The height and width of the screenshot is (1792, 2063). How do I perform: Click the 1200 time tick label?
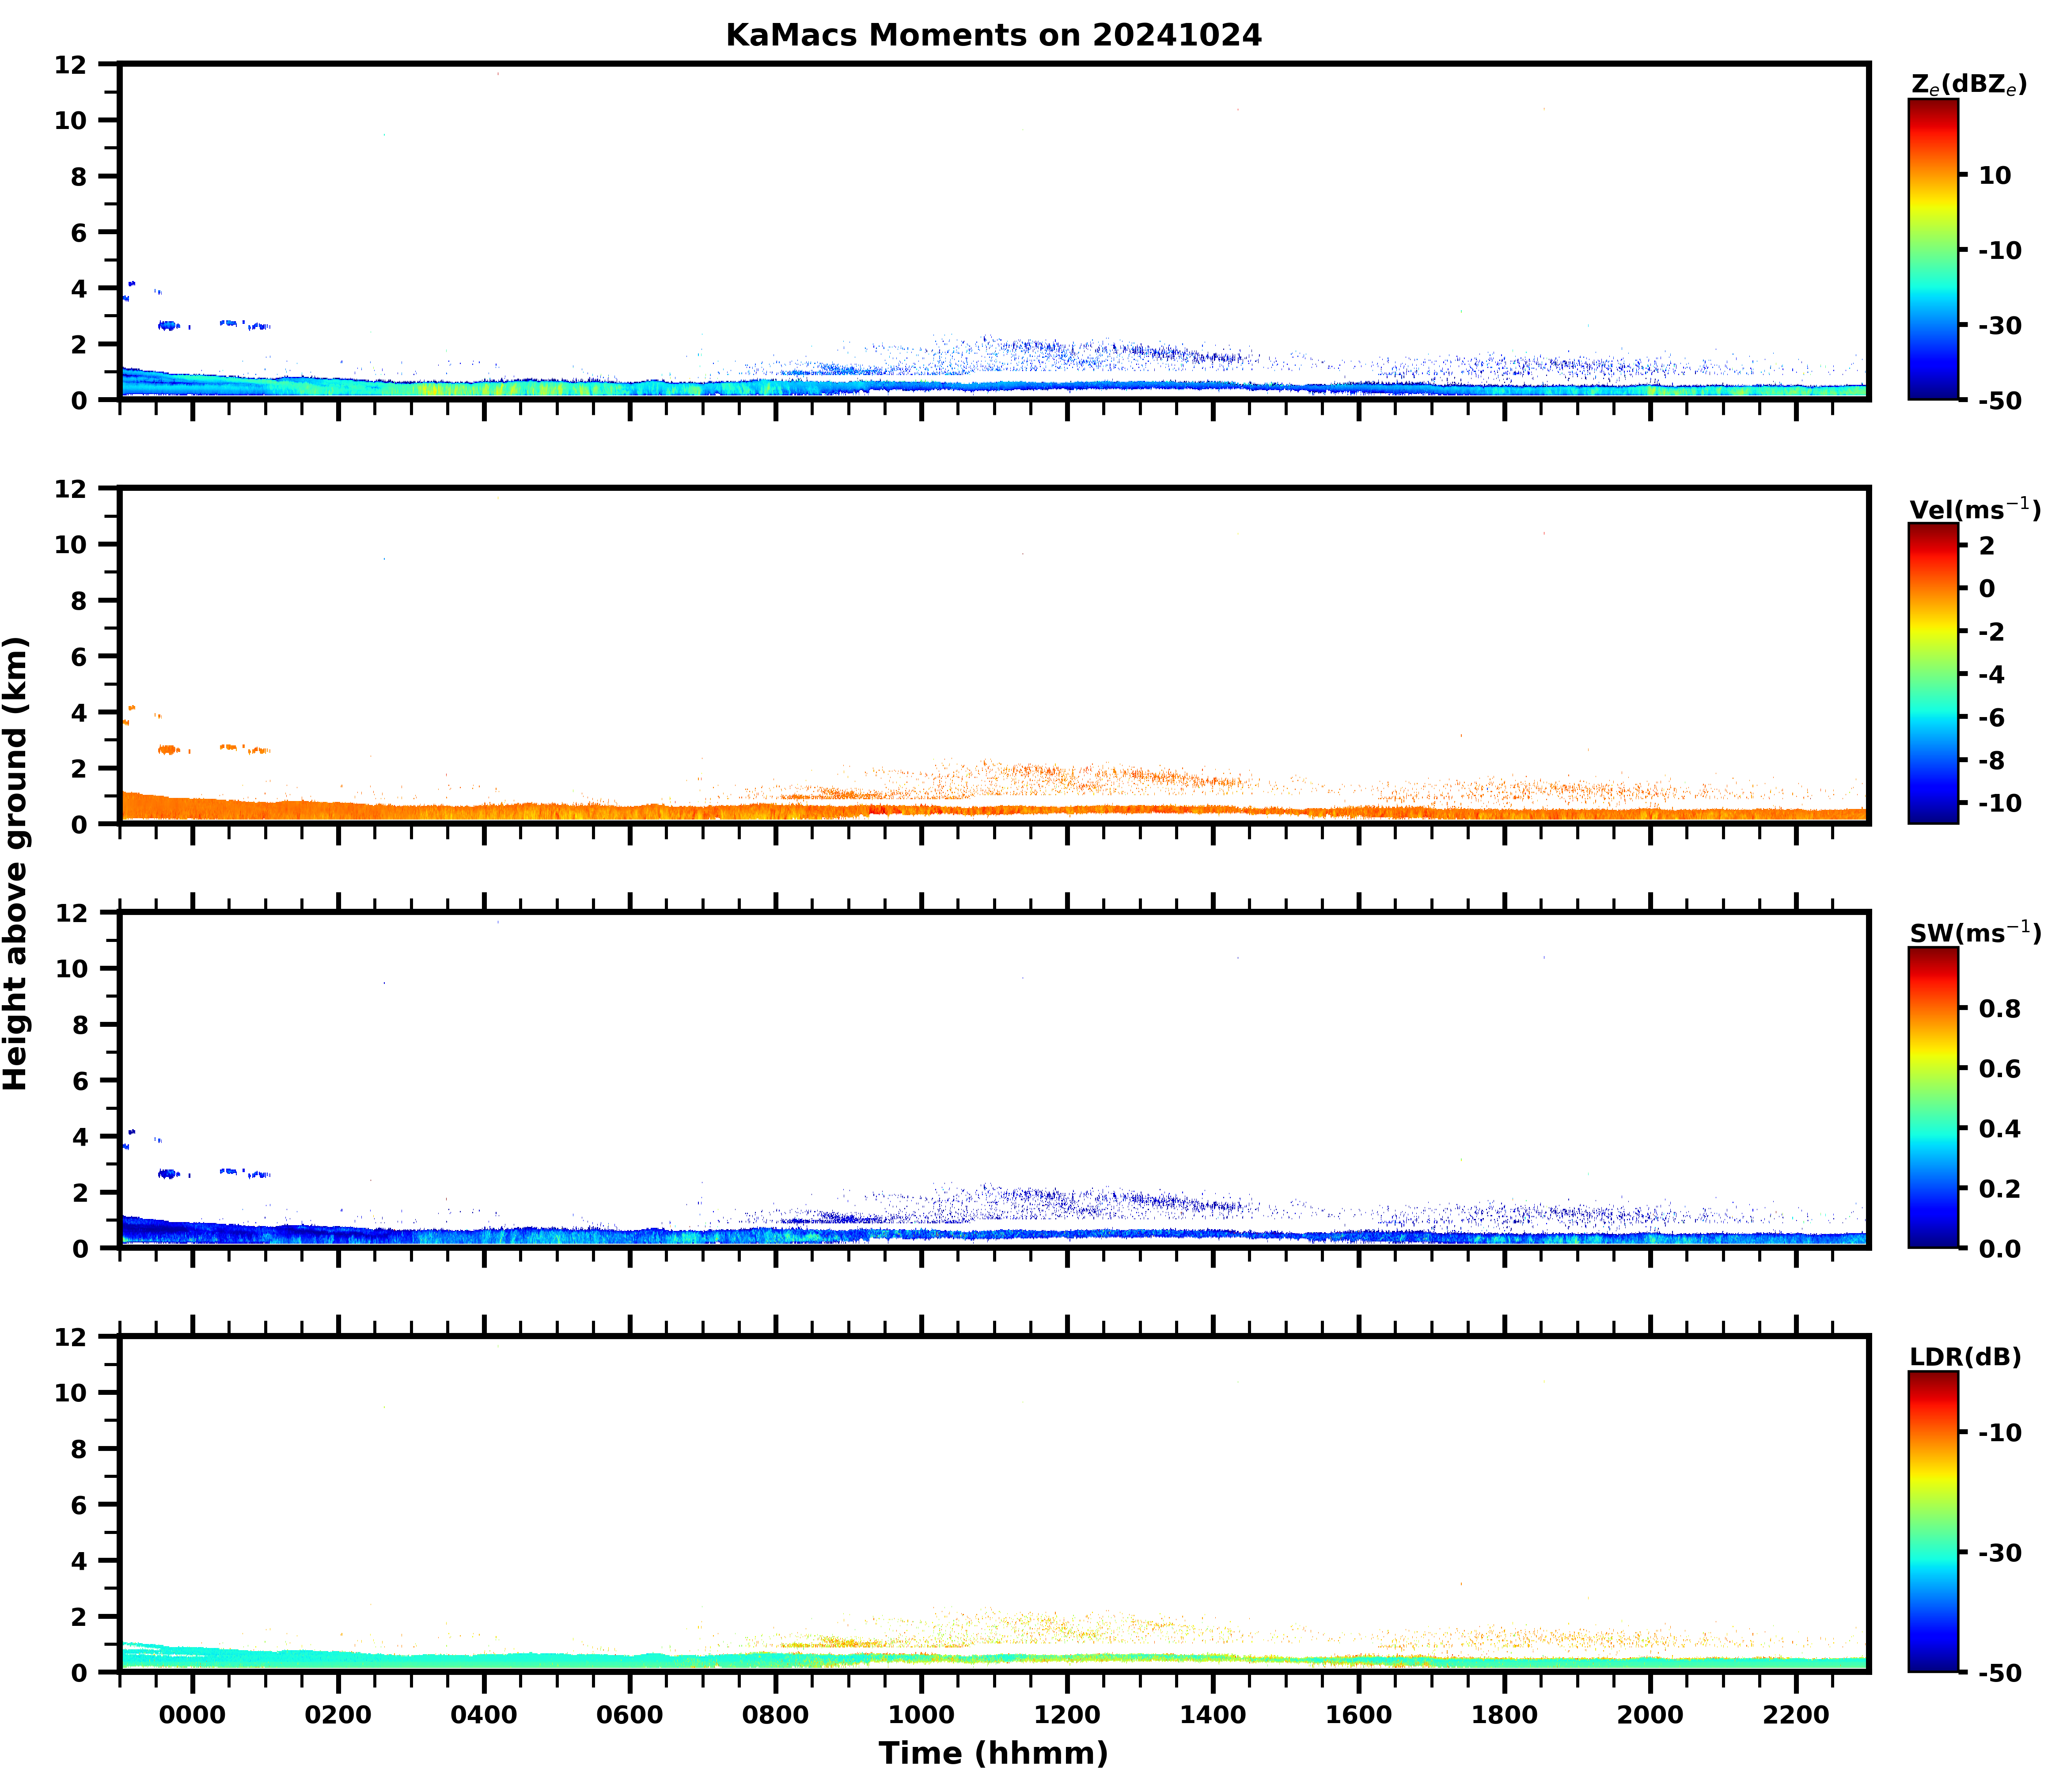click(1066, 1715)
